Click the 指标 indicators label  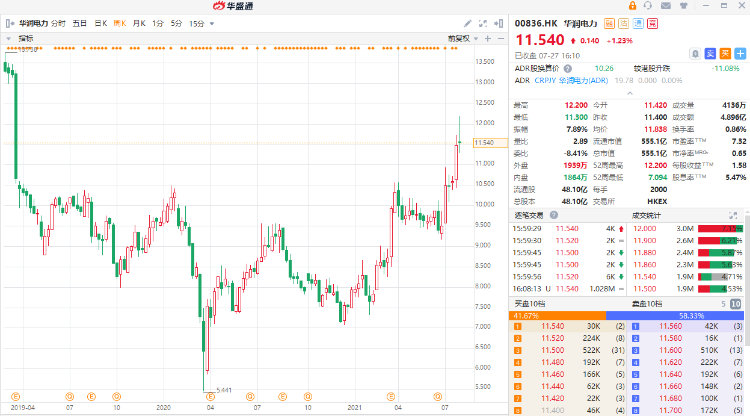coord(26,38)
